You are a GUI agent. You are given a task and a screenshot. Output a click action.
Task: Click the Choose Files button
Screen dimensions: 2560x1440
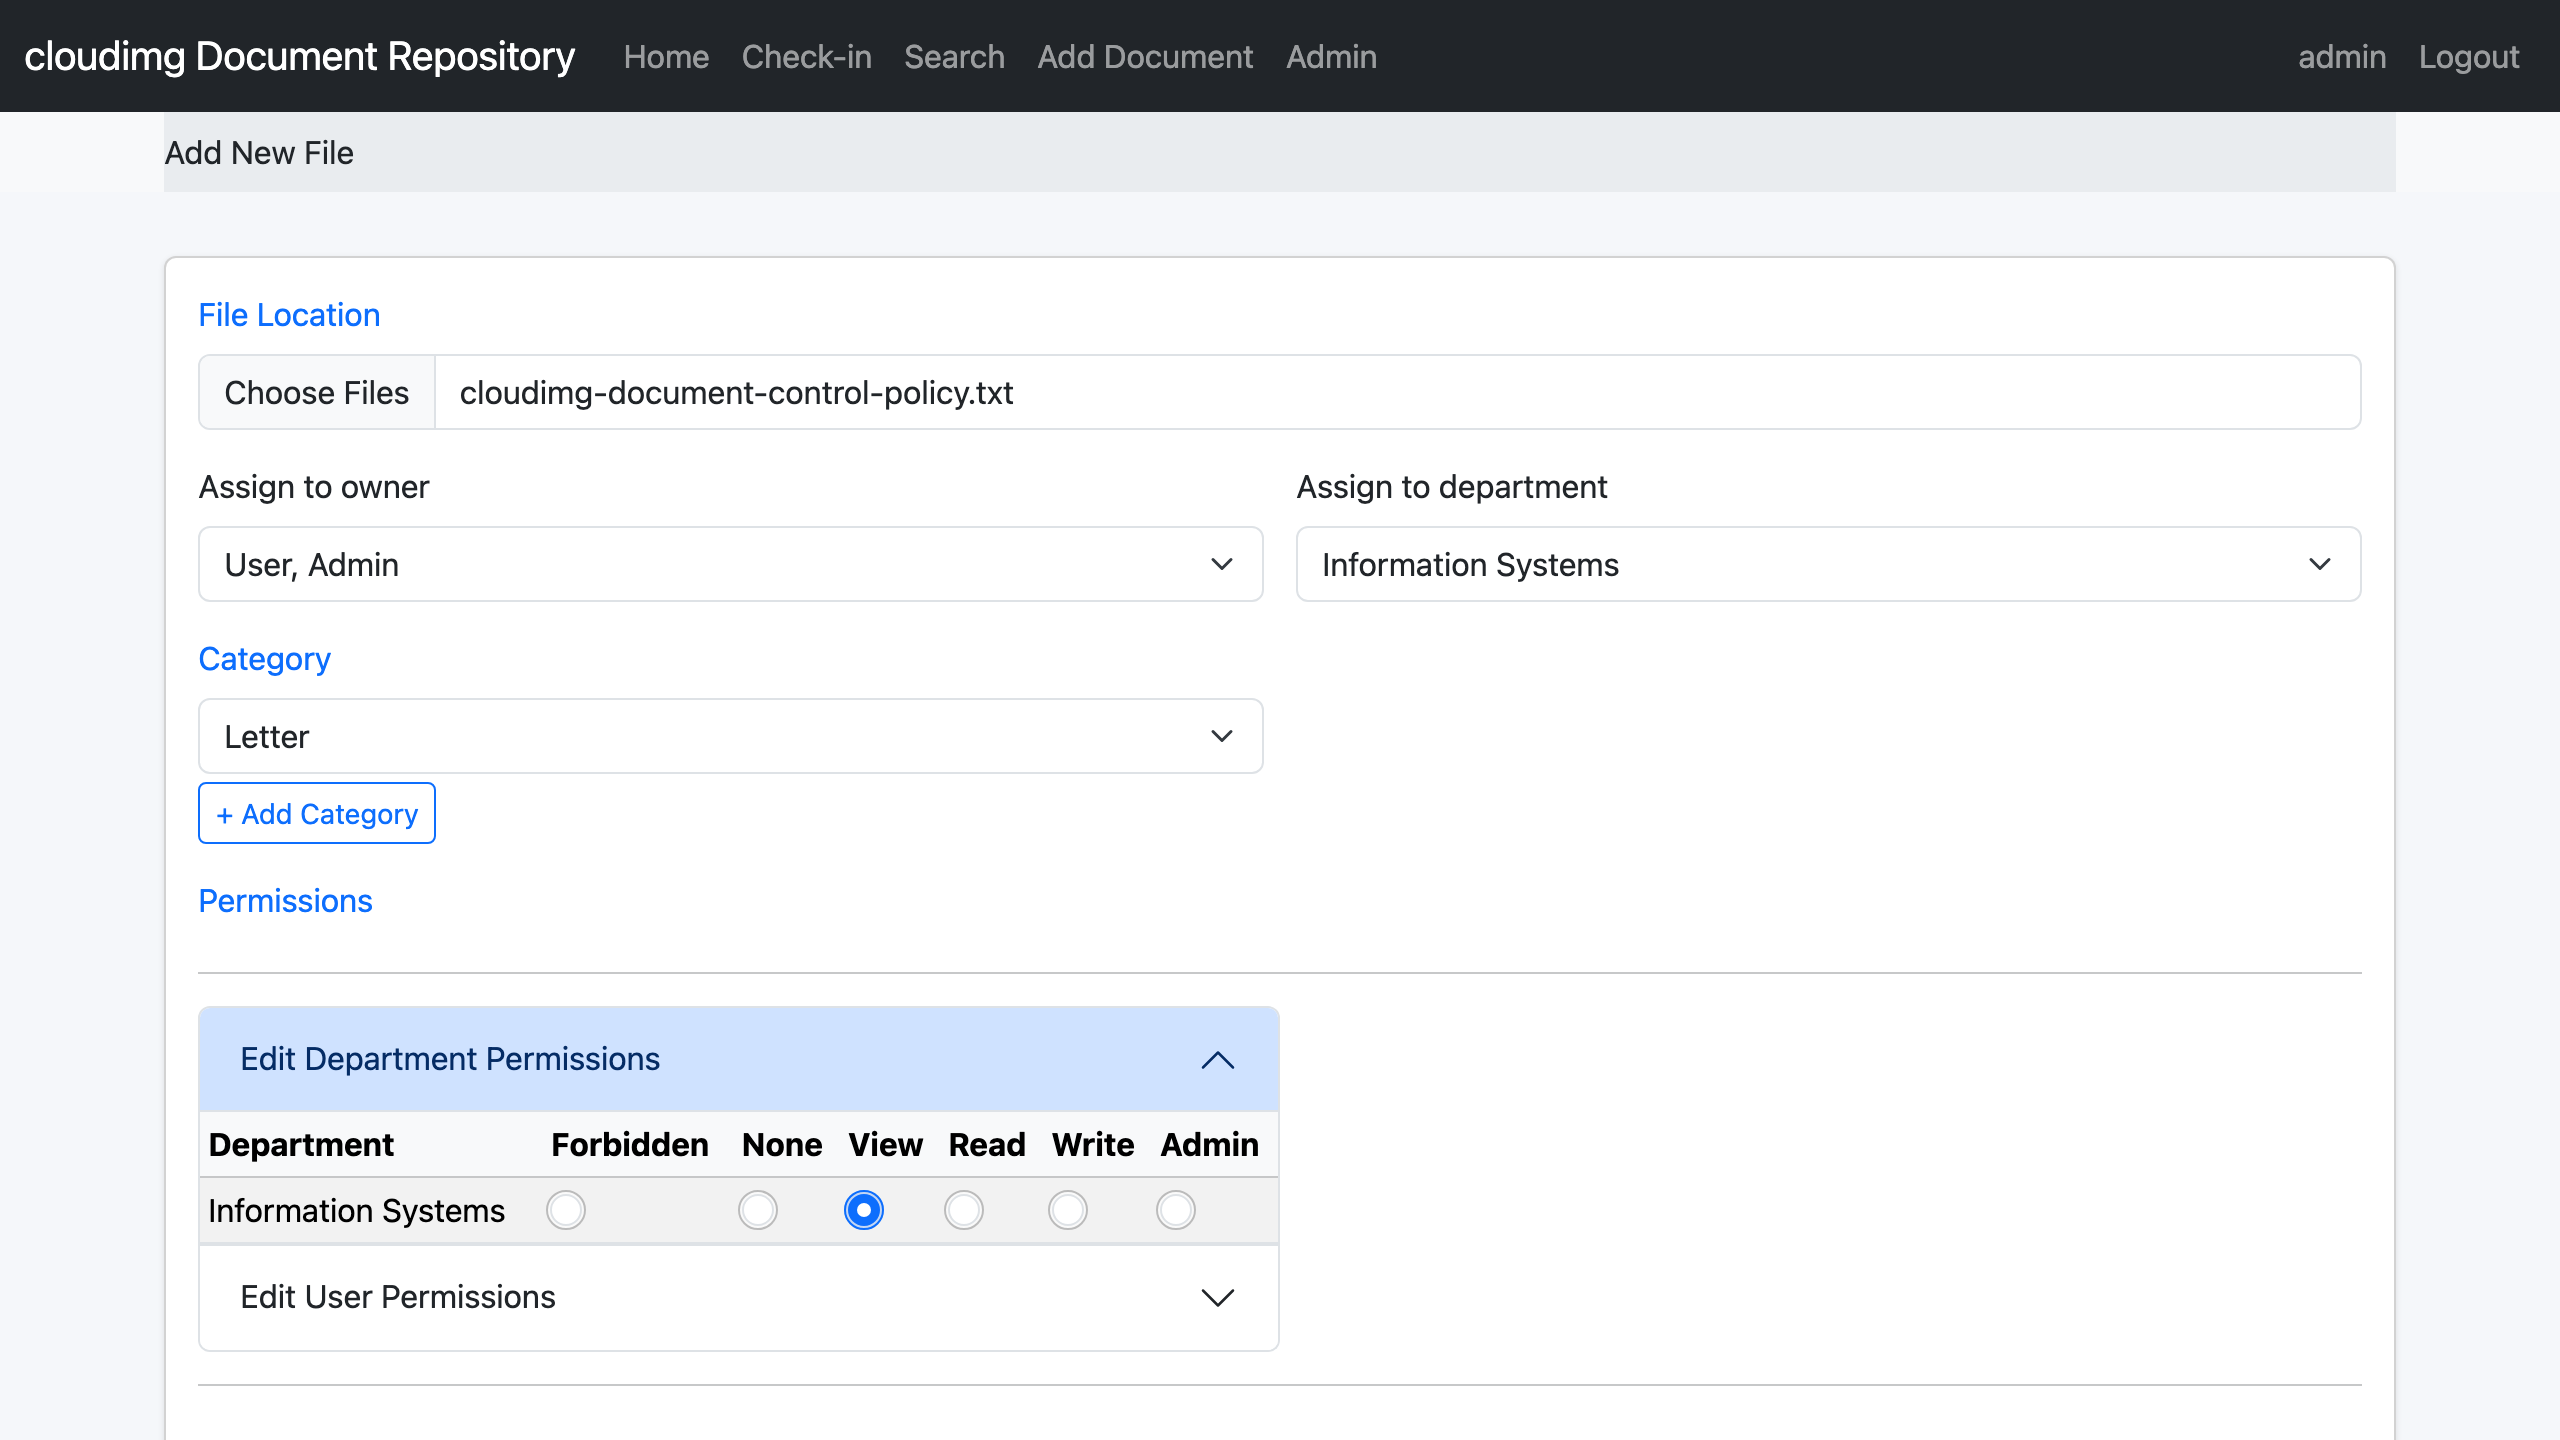click(x=317, y=392)
